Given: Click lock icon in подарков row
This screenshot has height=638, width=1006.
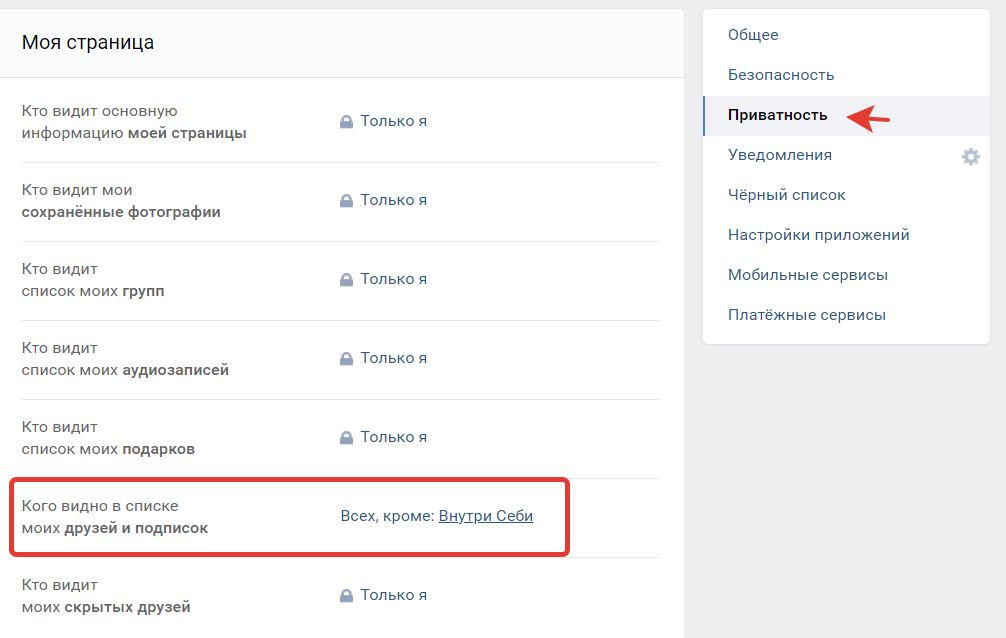Looking at the screenshot, I should 346,437.
